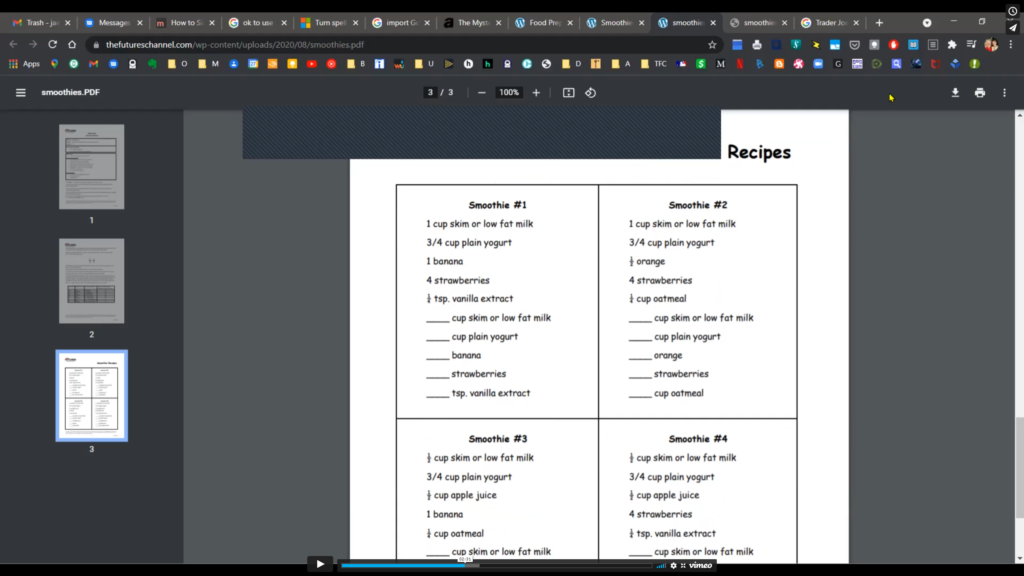Viewport: 1024px width, 576px height.
Task: Zoom out the PDF with minus button
Action: (x=482, y=93)
